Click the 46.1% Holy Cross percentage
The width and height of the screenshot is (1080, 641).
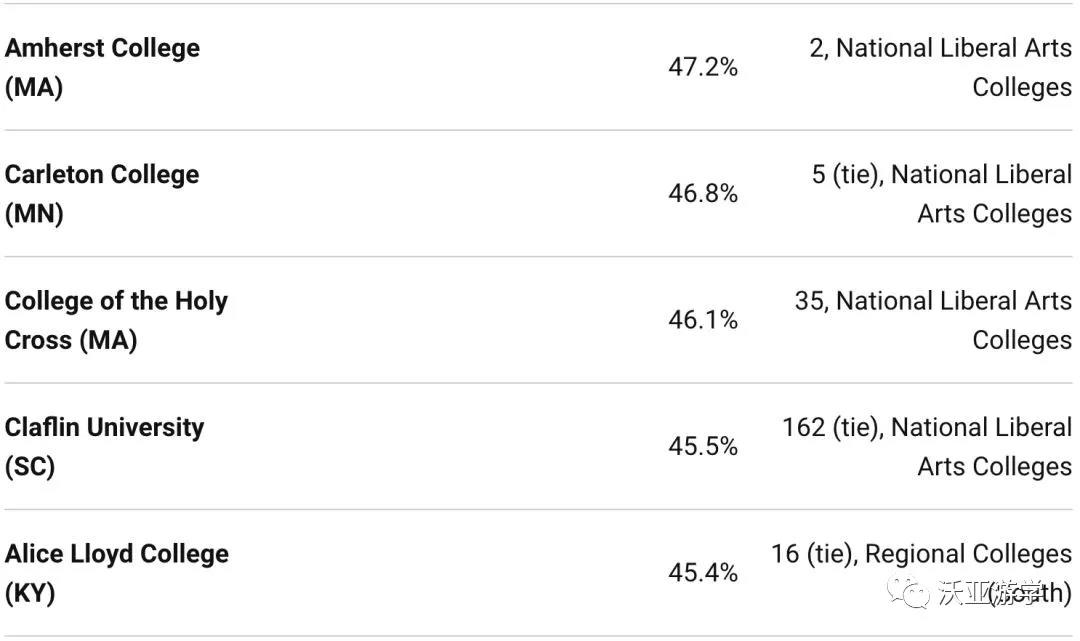(703, 320)
